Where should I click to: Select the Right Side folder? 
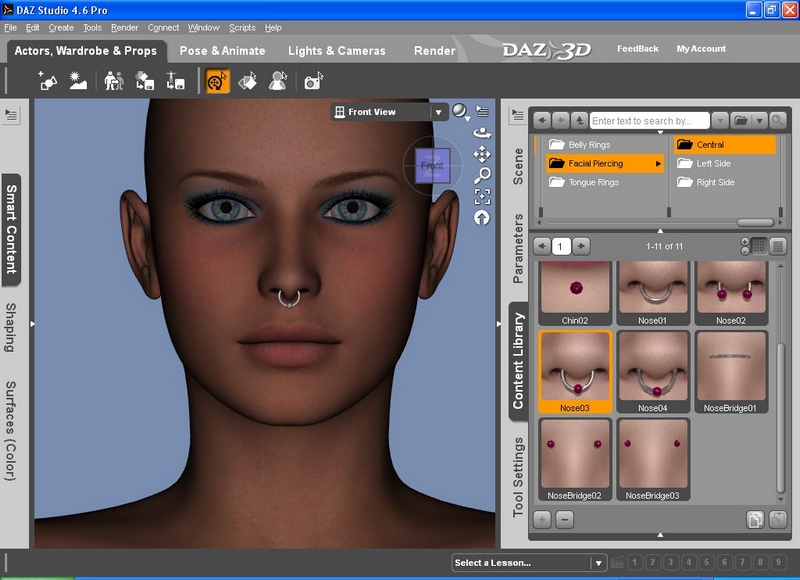[x=724, y=182]
